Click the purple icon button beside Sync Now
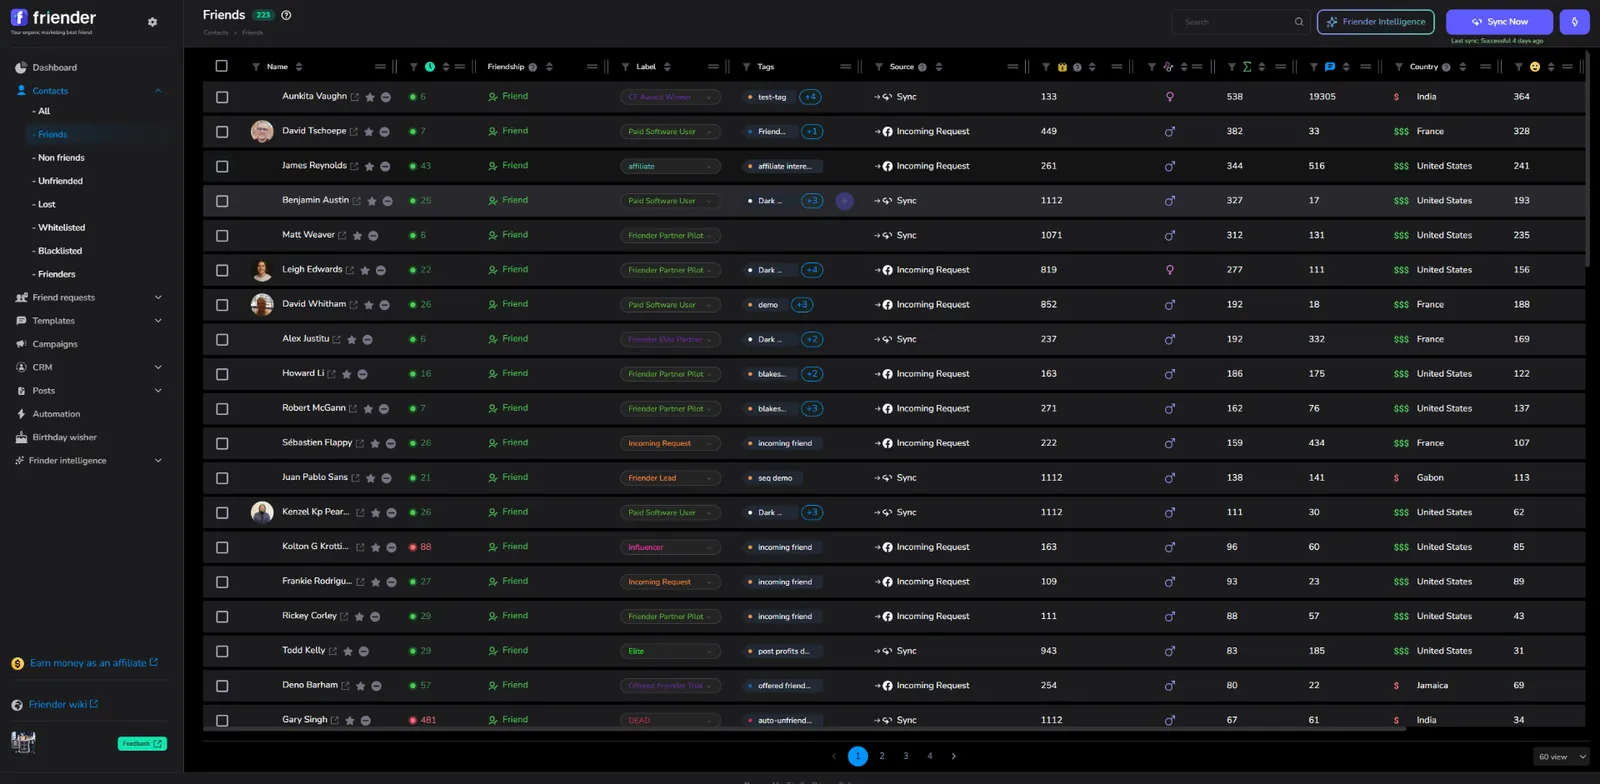This screenshot has height=784, width=1600. tap(1574, 21)
